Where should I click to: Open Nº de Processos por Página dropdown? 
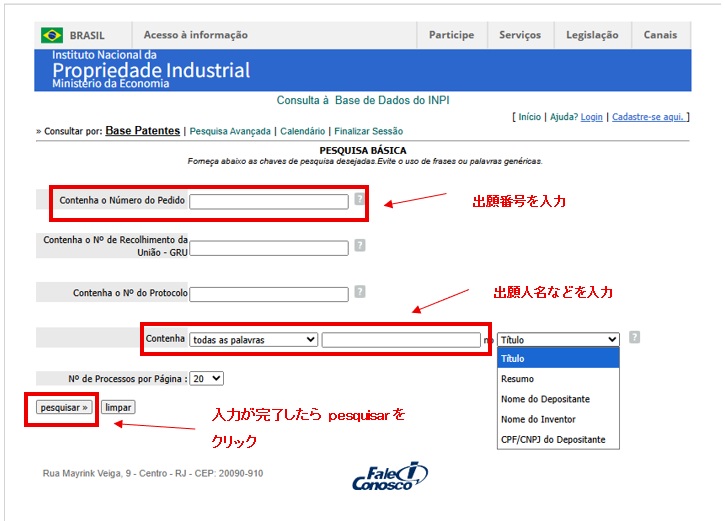click(207, 379)
